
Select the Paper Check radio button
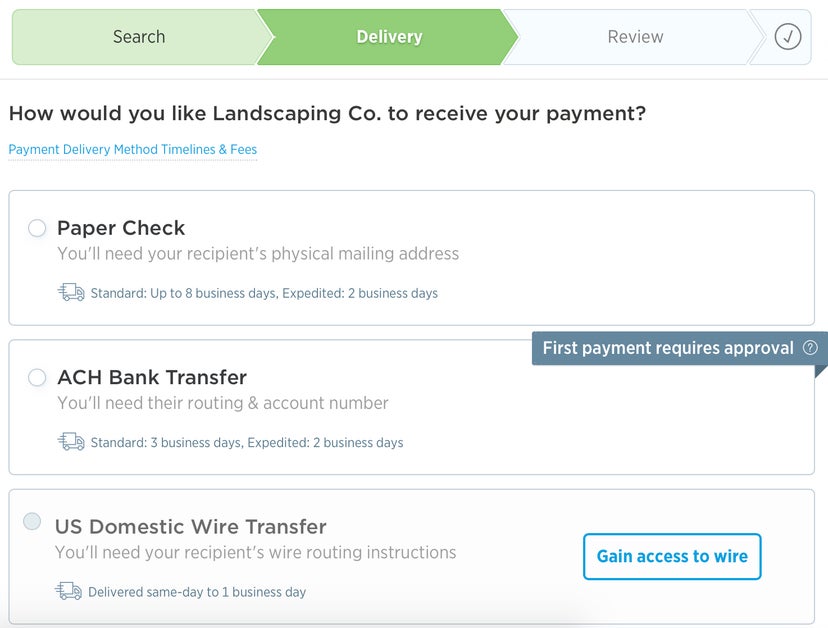click(37, 228)
